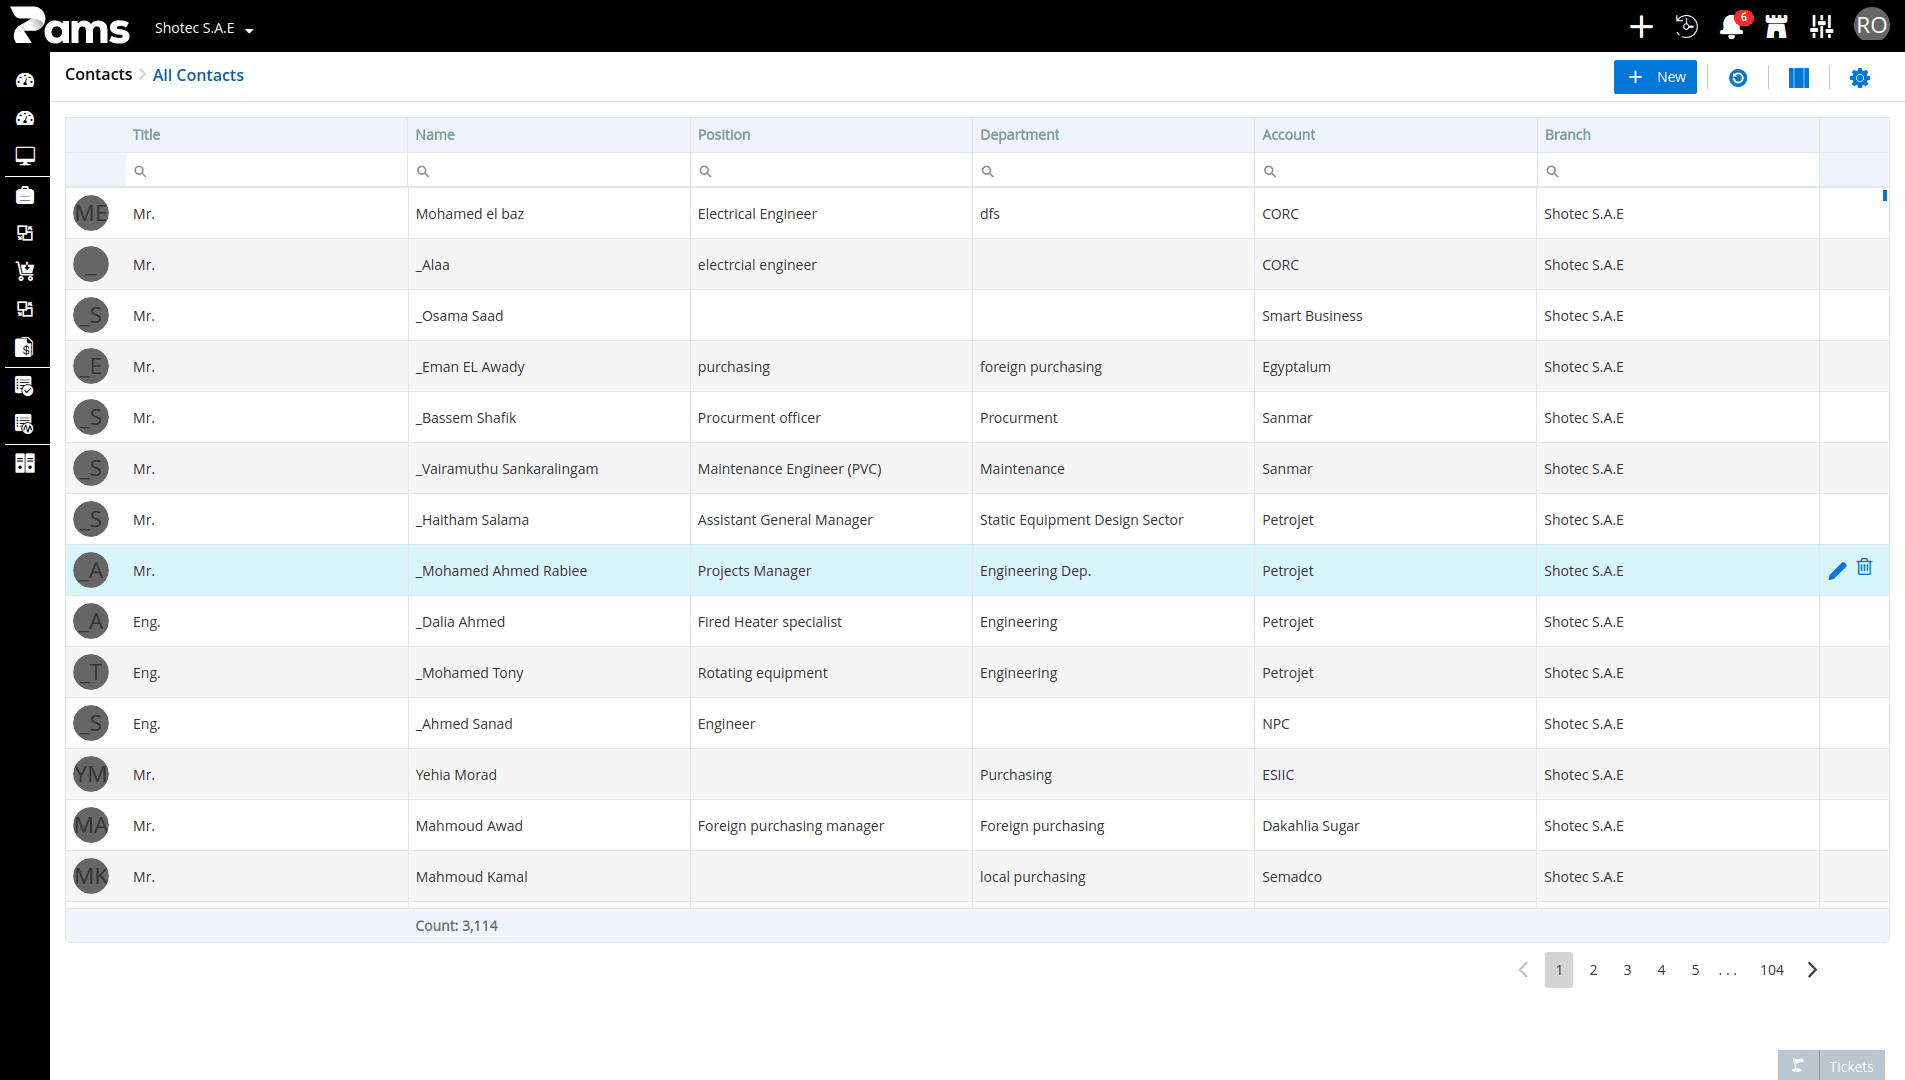Go to page 3 of contacts
Screen dimensions: 1905x1080
[x=1627, y=970]
